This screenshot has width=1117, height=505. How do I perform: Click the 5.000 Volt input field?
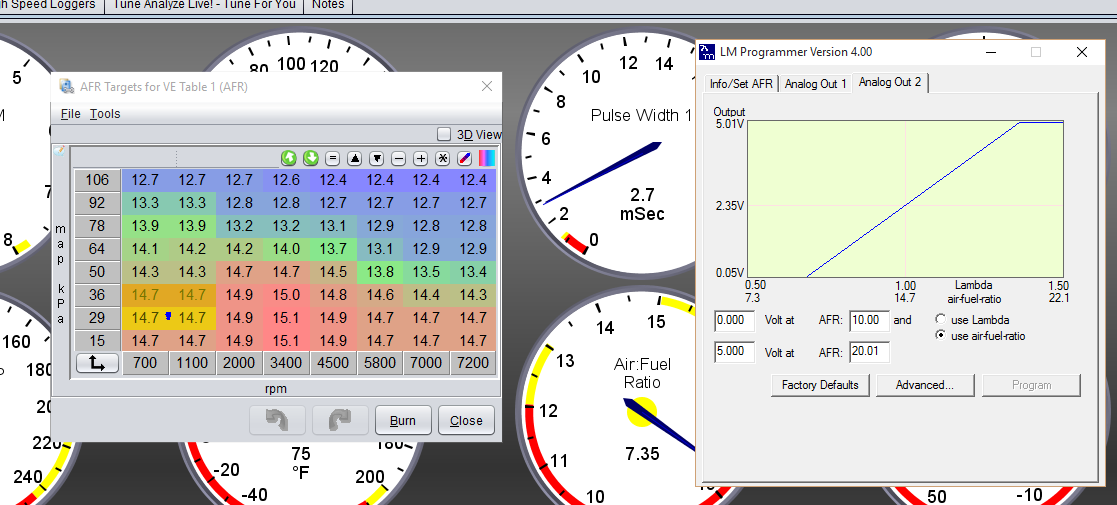pyautogui.click(x=734, y=352)
